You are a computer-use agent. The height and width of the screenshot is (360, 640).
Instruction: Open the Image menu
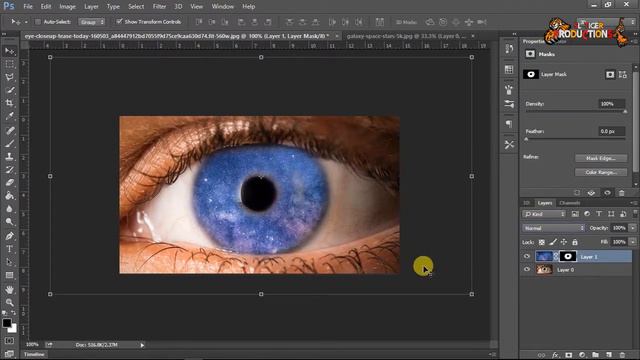(x=67, y=7)
